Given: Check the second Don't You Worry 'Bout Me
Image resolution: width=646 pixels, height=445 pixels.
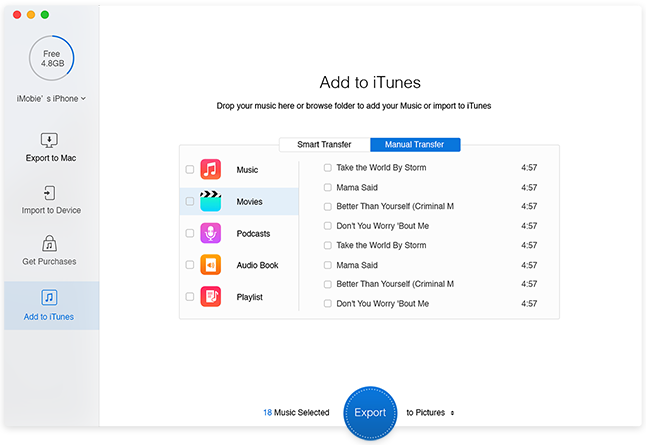Looking at the screenshot, I should click(x=328, y=304).
